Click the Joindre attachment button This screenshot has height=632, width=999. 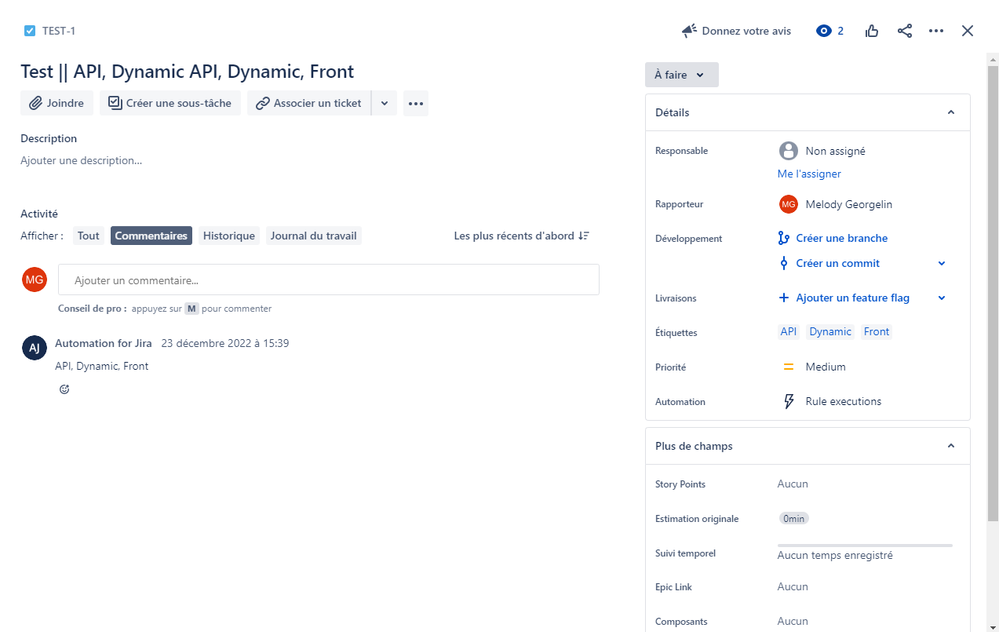coord(57,103)
